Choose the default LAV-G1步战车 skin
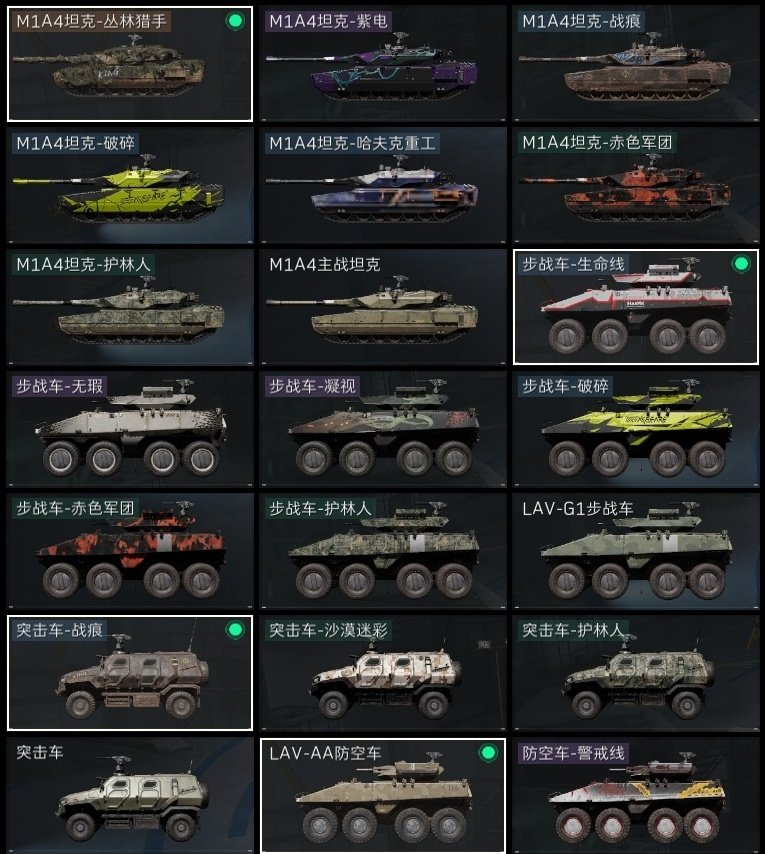Viewport: 765px width, 854px height. (x=636, y=551)
